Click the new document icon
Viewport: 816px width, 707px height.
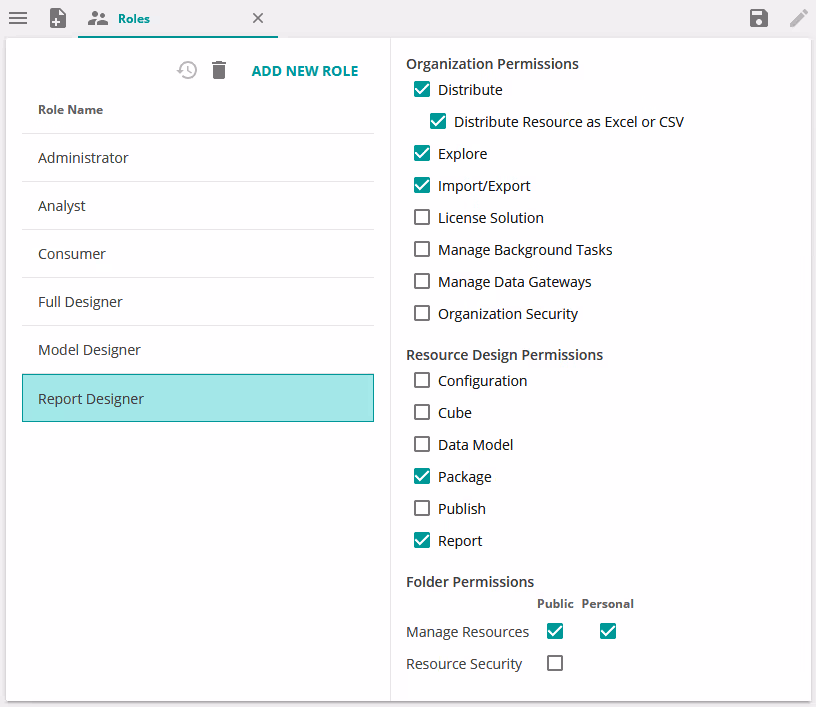coord(58,18)
